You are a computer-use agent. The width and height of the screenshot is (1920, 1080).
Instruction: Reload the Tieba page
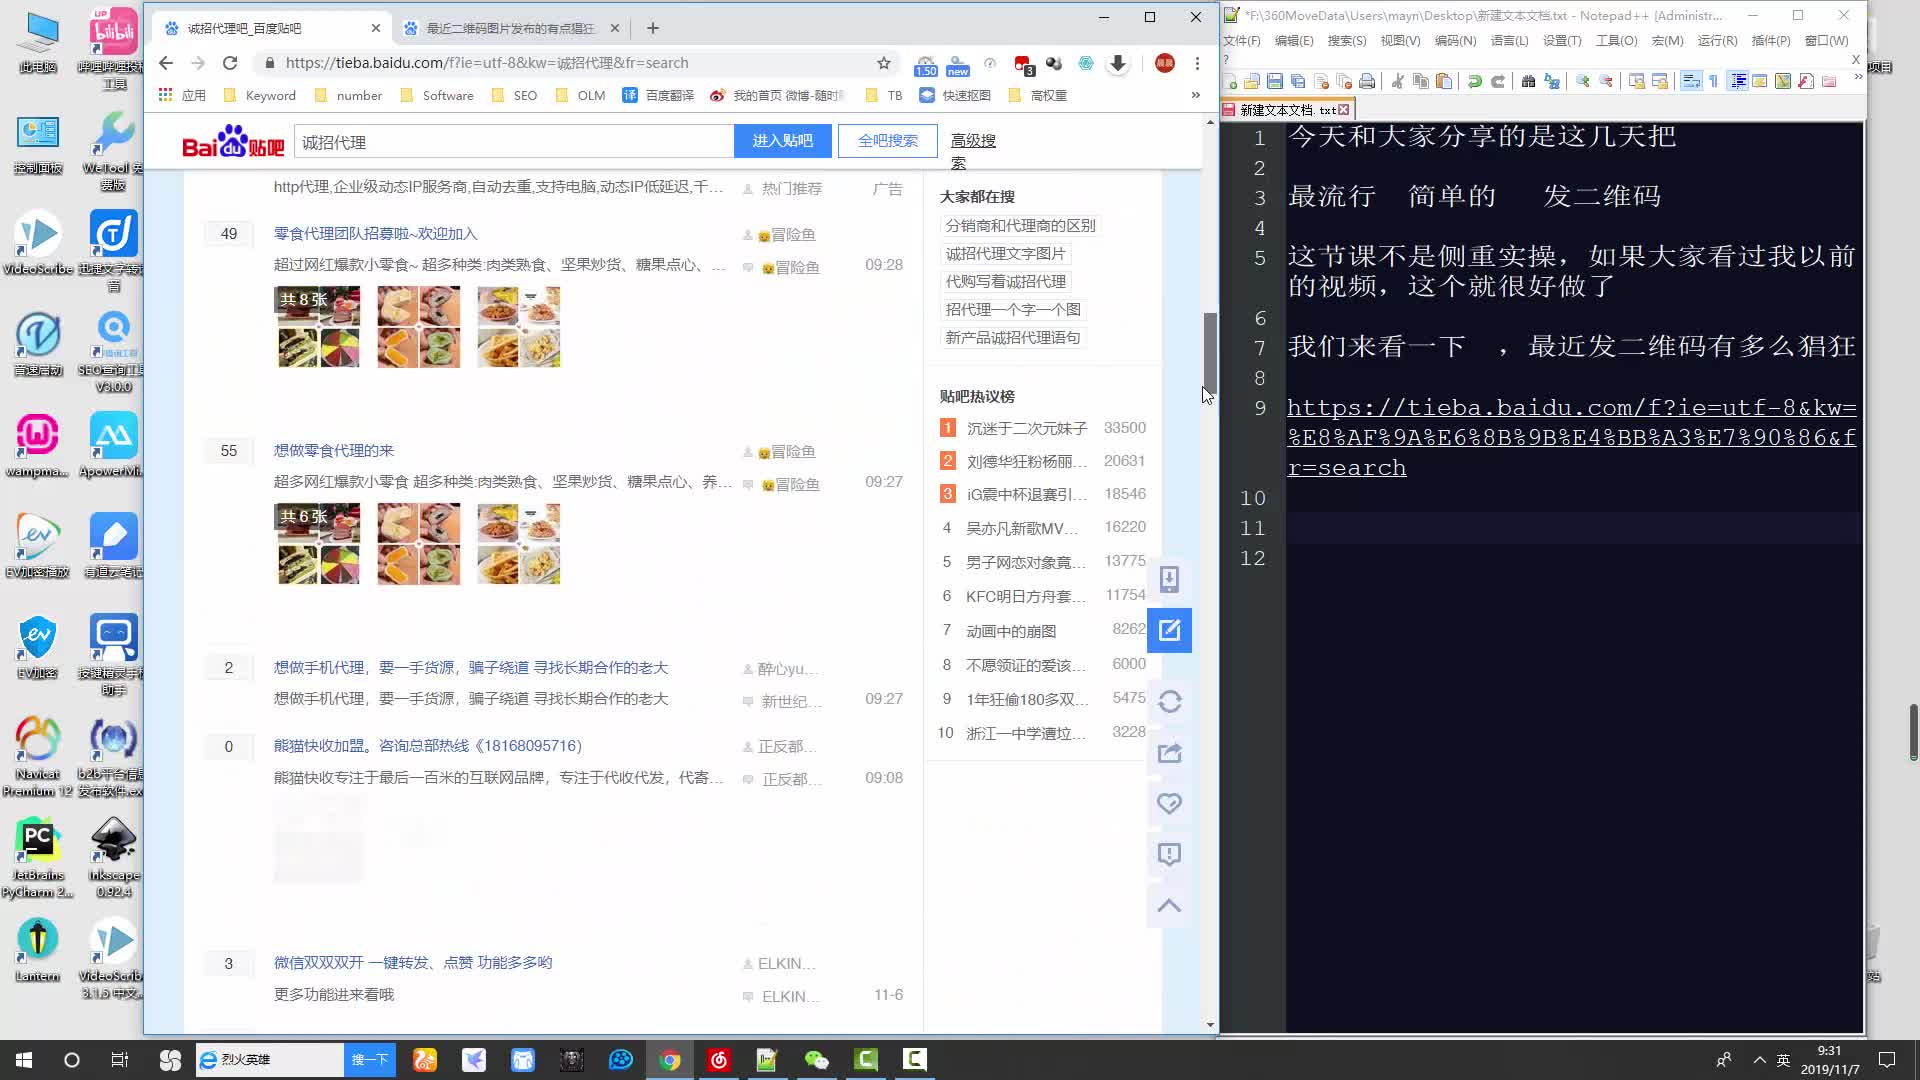230,63
